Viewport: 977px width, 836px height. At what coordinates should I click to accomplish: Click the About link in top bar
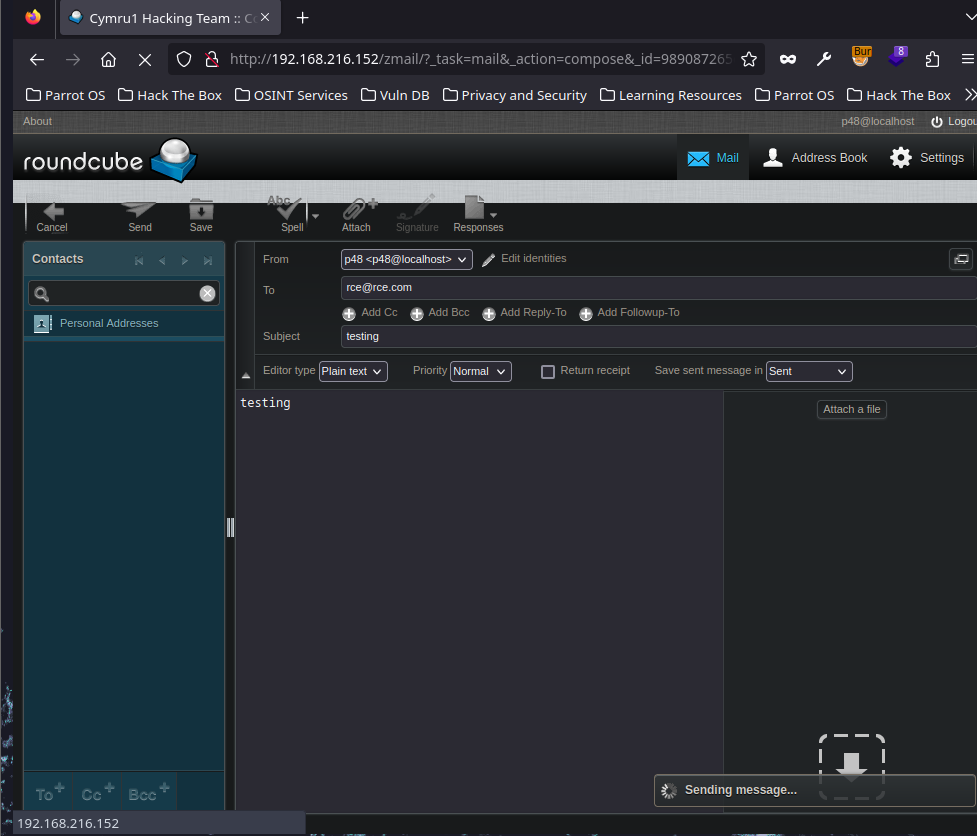37,121
